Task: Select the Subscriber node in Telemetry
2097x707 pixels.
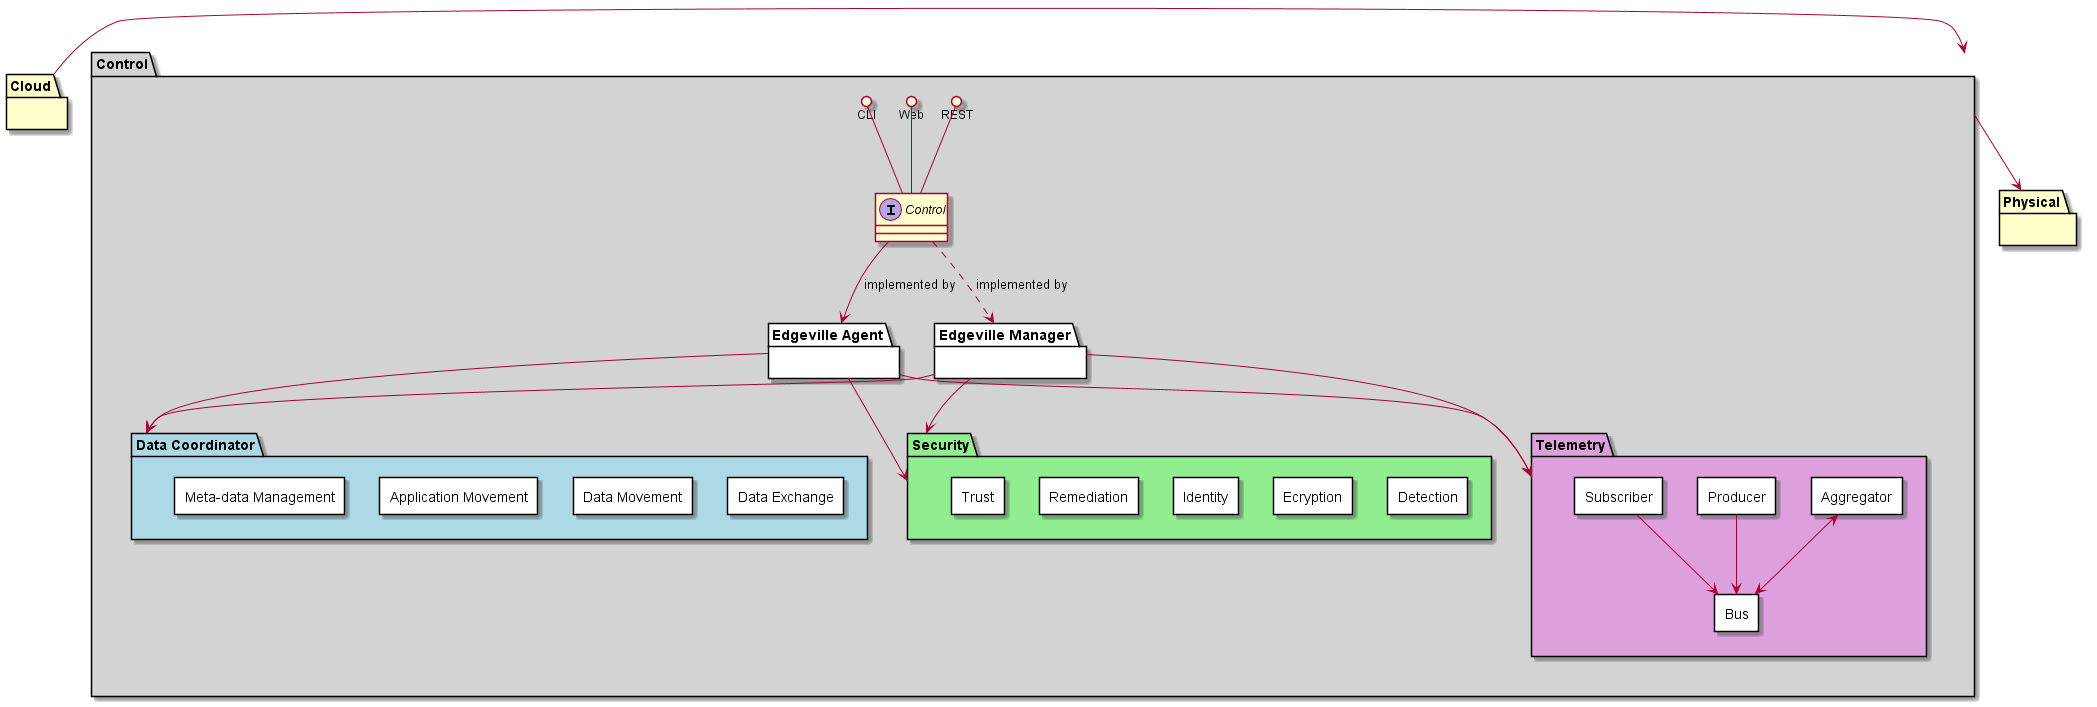Action: point(1619,497)
